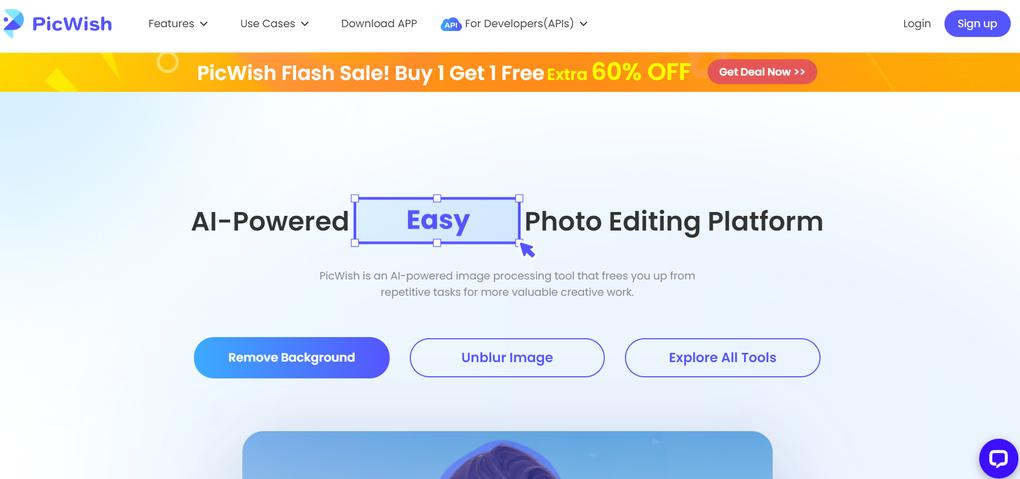Click bottom-middle handle of Easy selection box

(x=437, y=243)
